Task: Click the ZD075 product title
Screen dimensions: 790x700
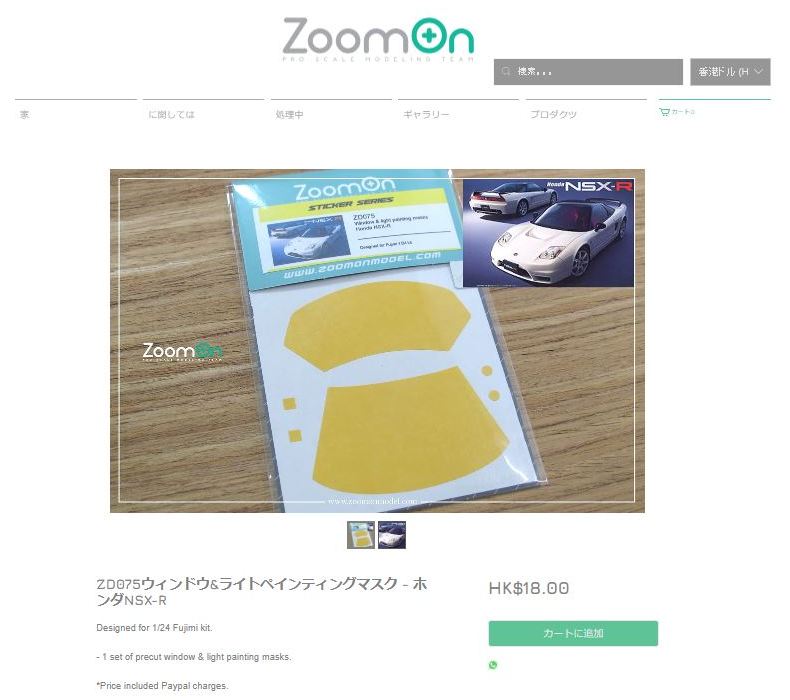Action: pyautogui.click(x=261, y=592)
